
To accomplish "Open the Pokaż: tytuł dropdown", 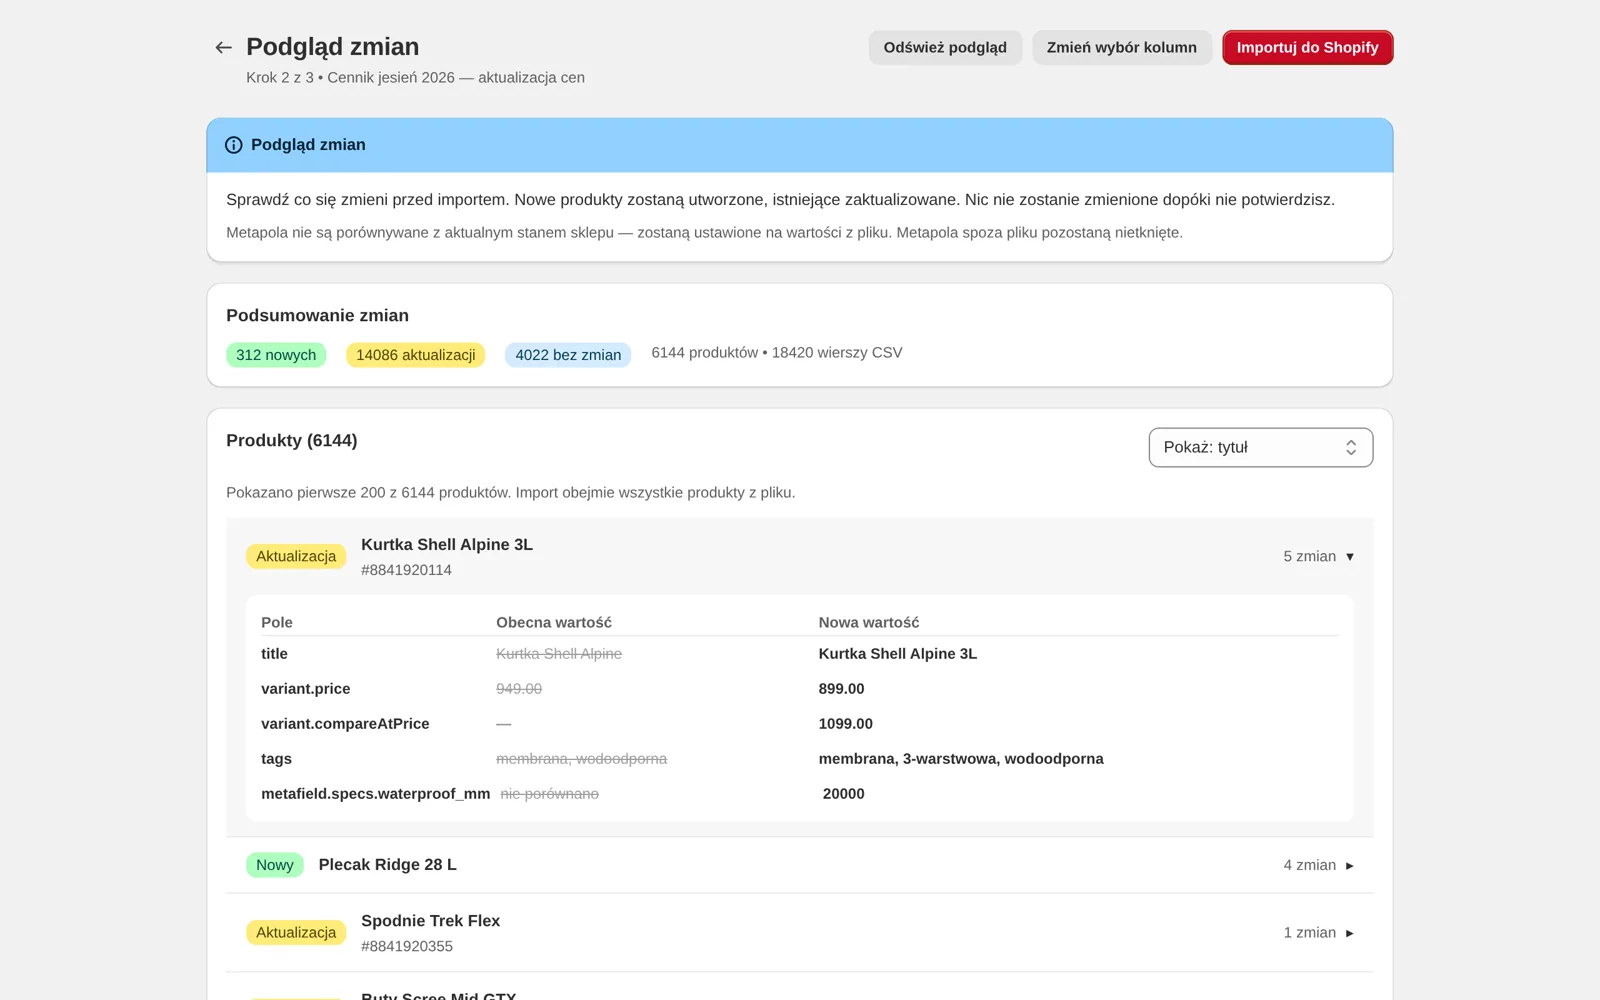I will 1260,447.
